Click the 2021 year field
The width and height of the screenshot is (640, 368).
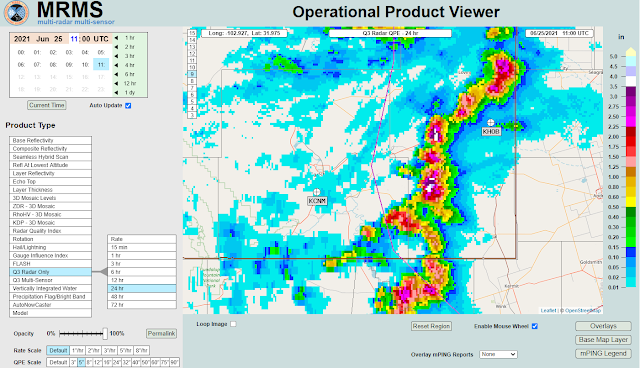point(22,39)
